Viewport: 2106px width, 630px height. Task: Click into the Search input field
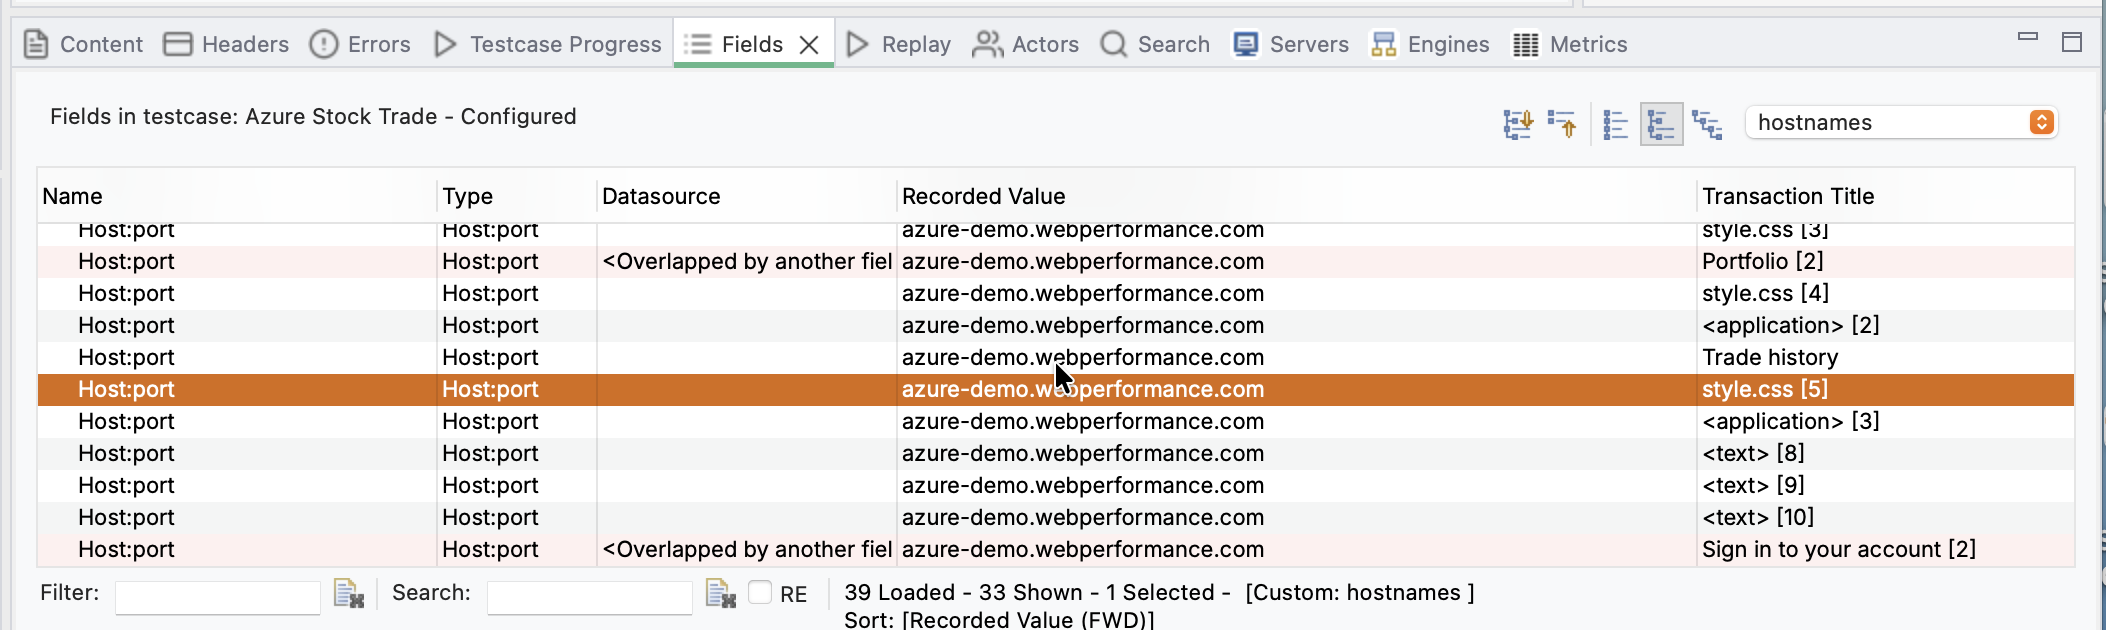590,597
